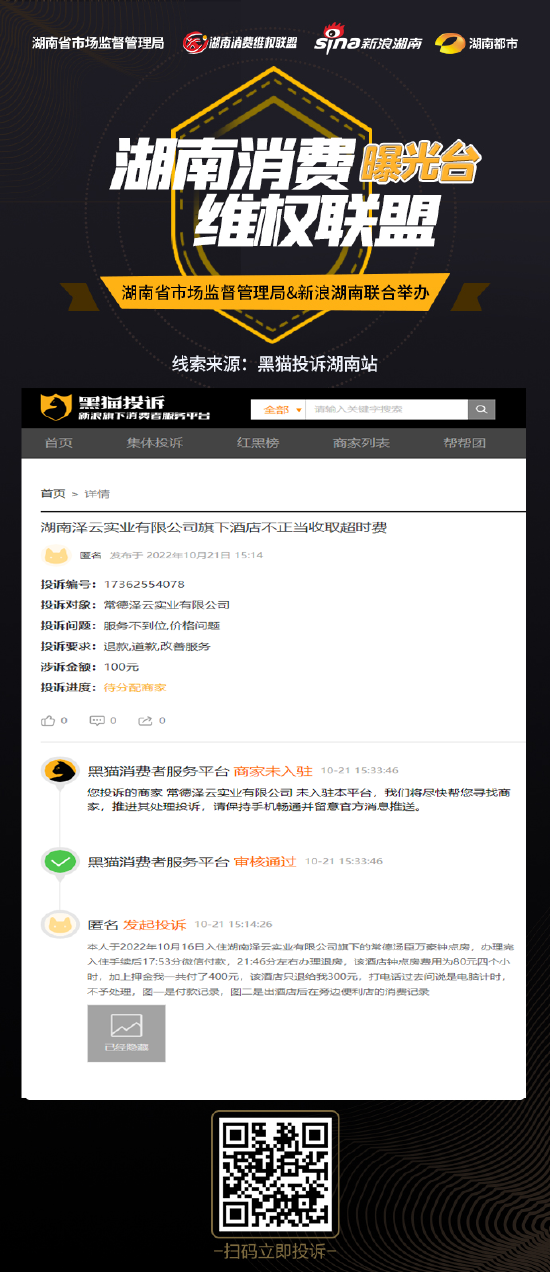Click the 发布于 2022年10月21日 15:14 date

click(x=186, y=554)
